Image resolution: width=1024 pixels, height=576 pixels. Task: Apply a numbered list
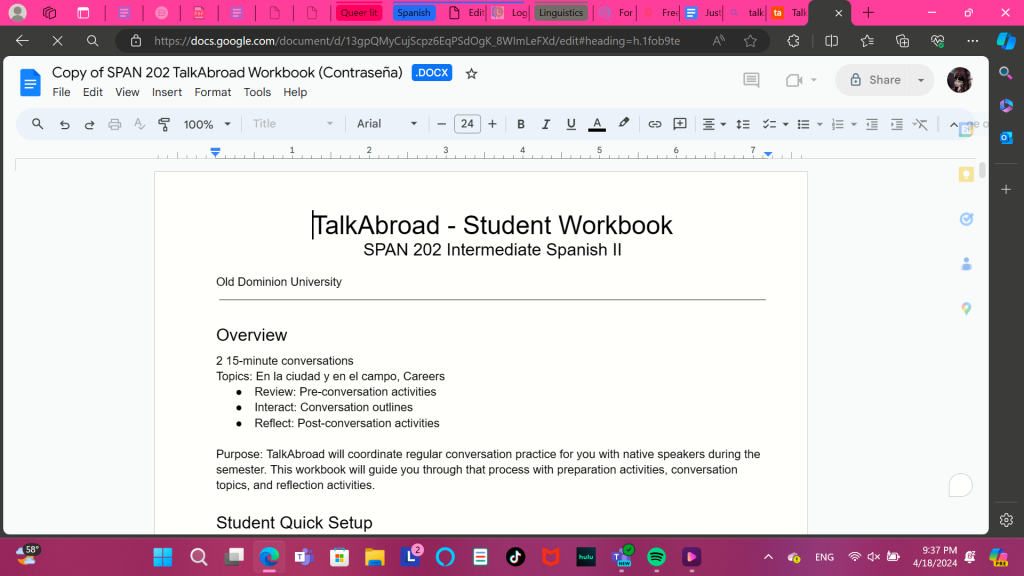(x=838, y=124)
